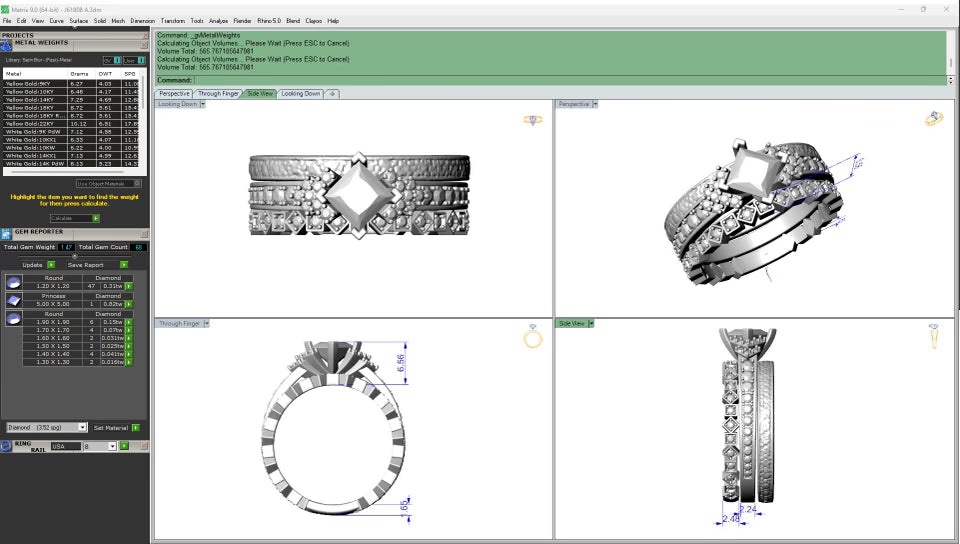Screen dimensions: 960x544
Task: Click the ring icon in Perspective viewport
Action: (x=934, y=118)
